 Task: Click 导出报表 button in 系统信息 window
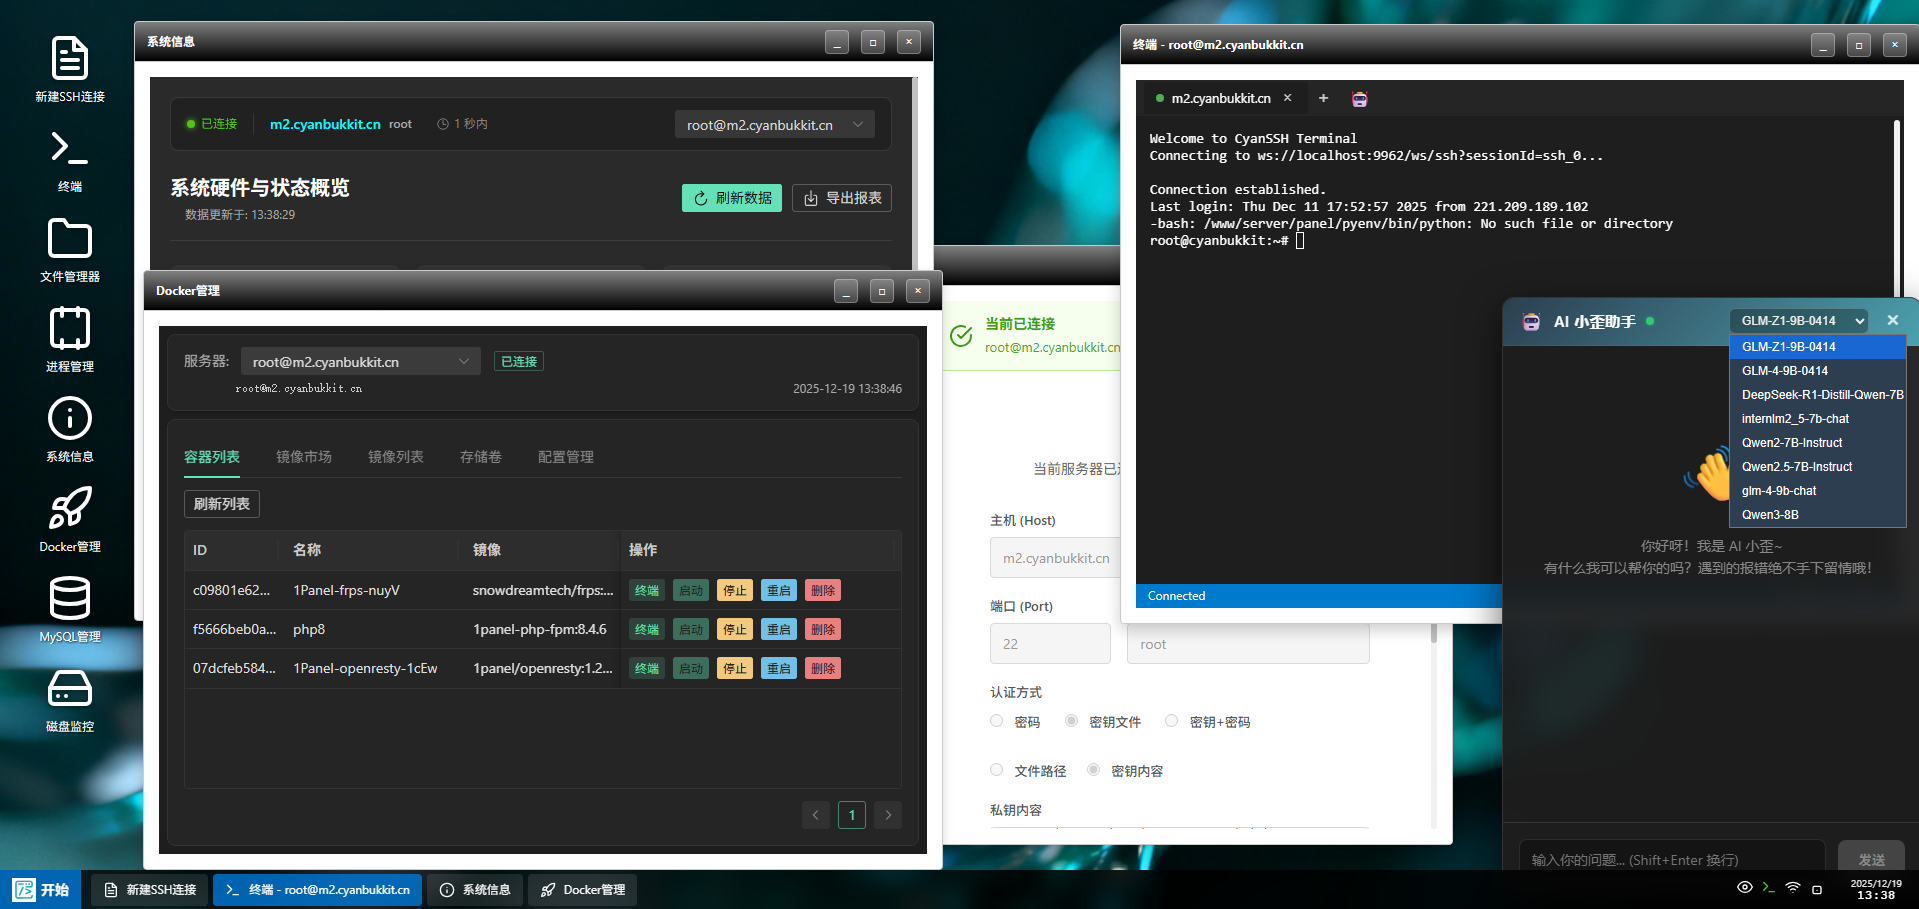[x=842, y=198]
